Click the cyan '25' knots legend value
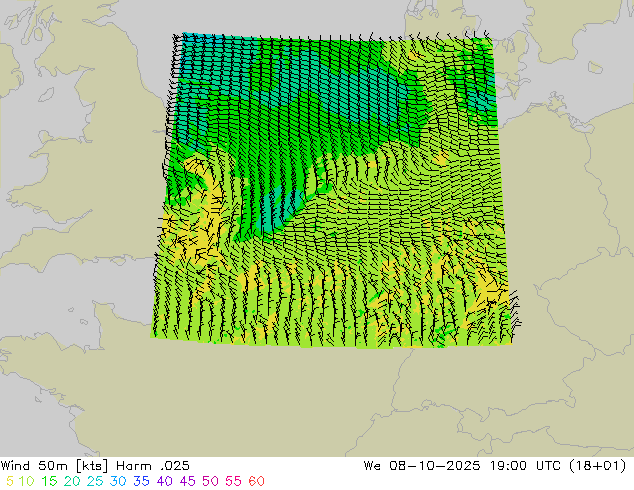The image size is (634, 490). 95,481
